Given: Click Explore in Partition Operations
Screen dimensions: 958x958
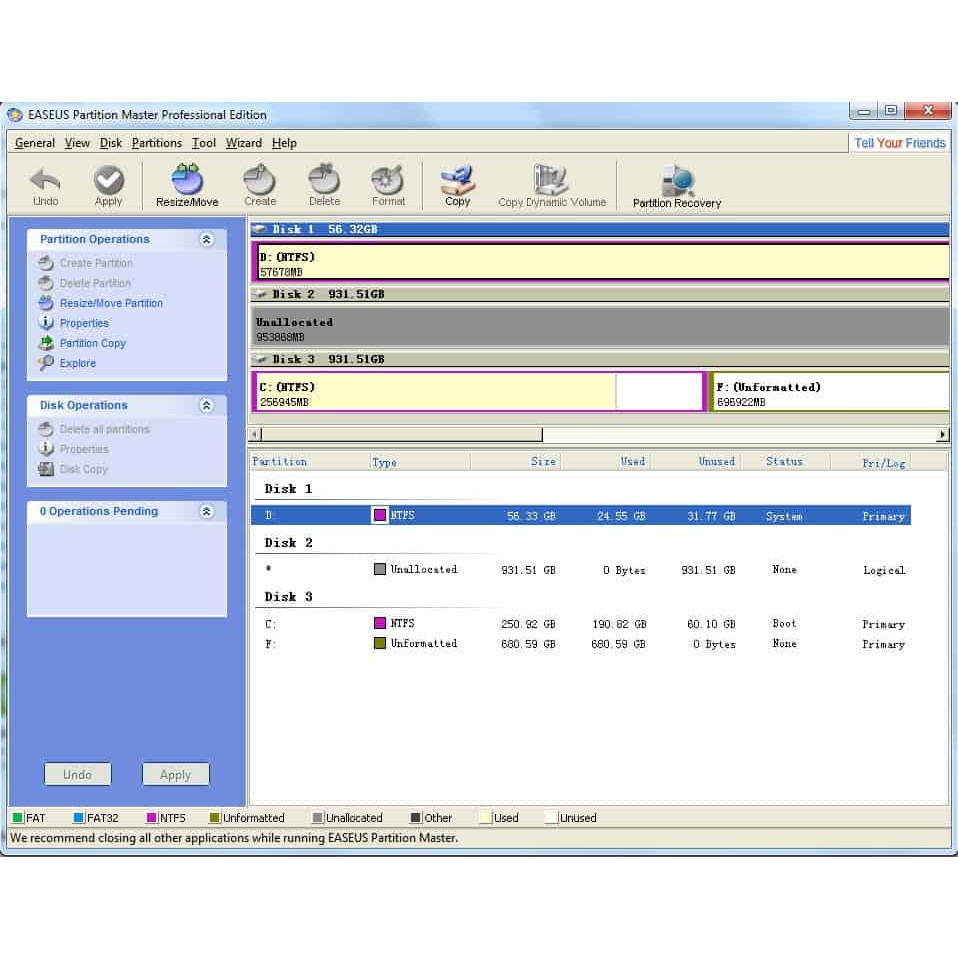Looking at the screenshot, I should 77,363.
